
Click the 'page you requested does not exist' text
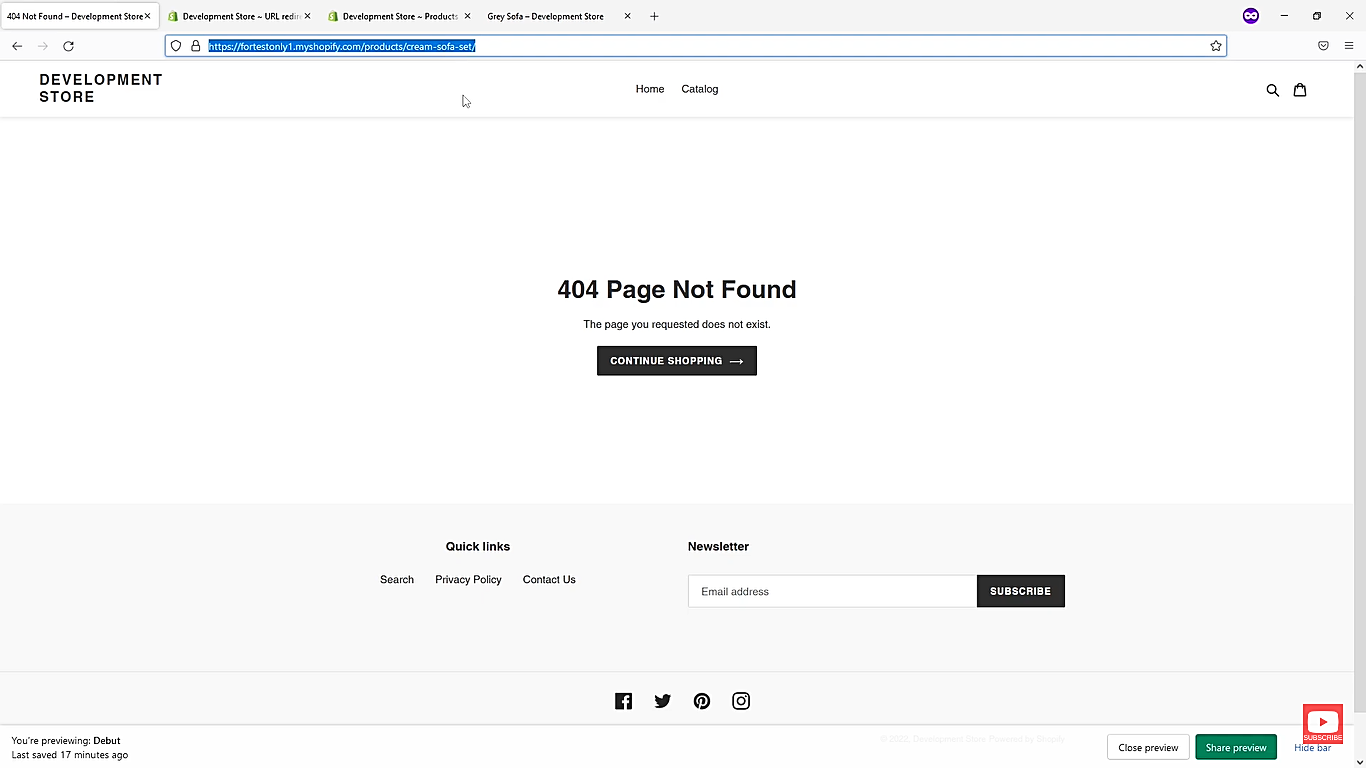point(677,324)
